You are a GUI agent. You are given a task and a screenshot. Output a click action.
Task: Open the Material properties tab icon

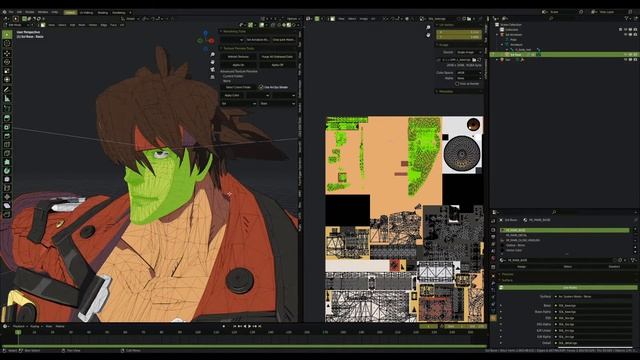pyautogui.click(x=493, y=317)
